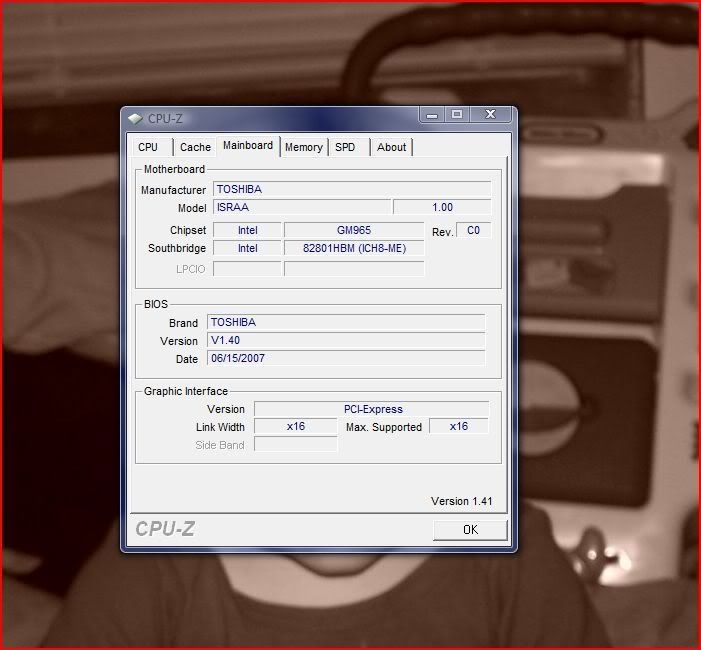Select the model revision 1.00 field
701x650 pixels.
pos(441,207)
